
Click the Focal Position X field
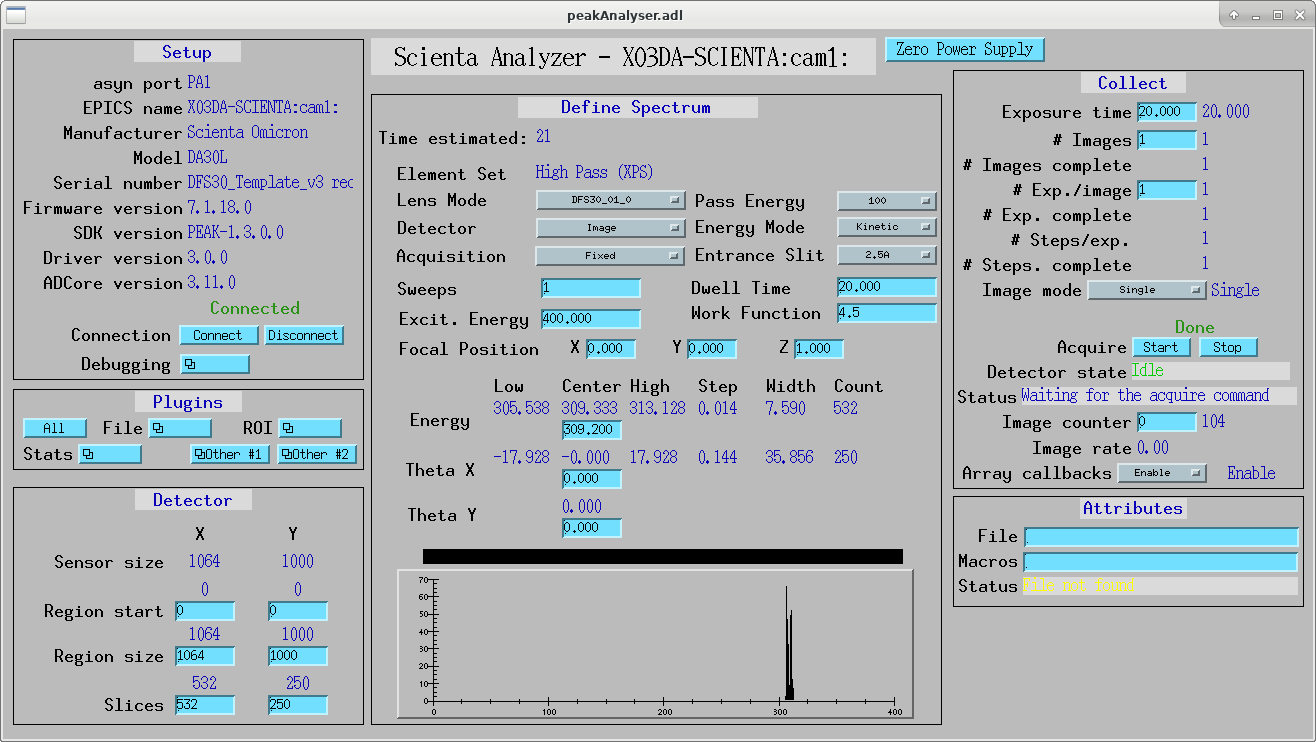611,349
